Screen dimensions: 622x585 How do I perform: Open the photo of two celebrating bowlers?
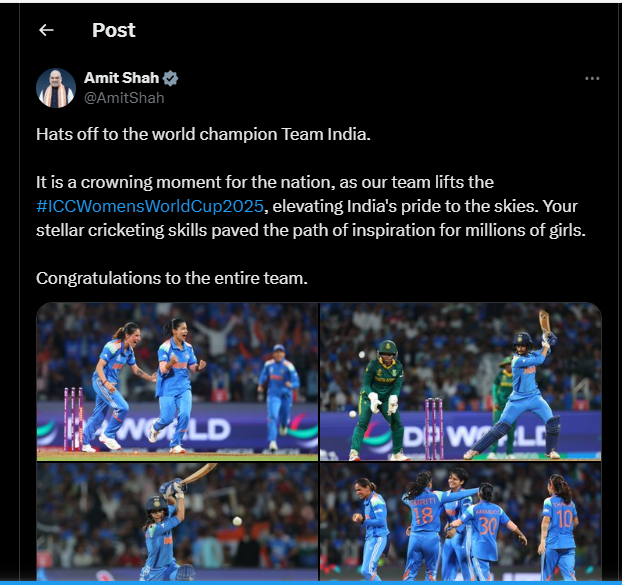pos(177,382)
